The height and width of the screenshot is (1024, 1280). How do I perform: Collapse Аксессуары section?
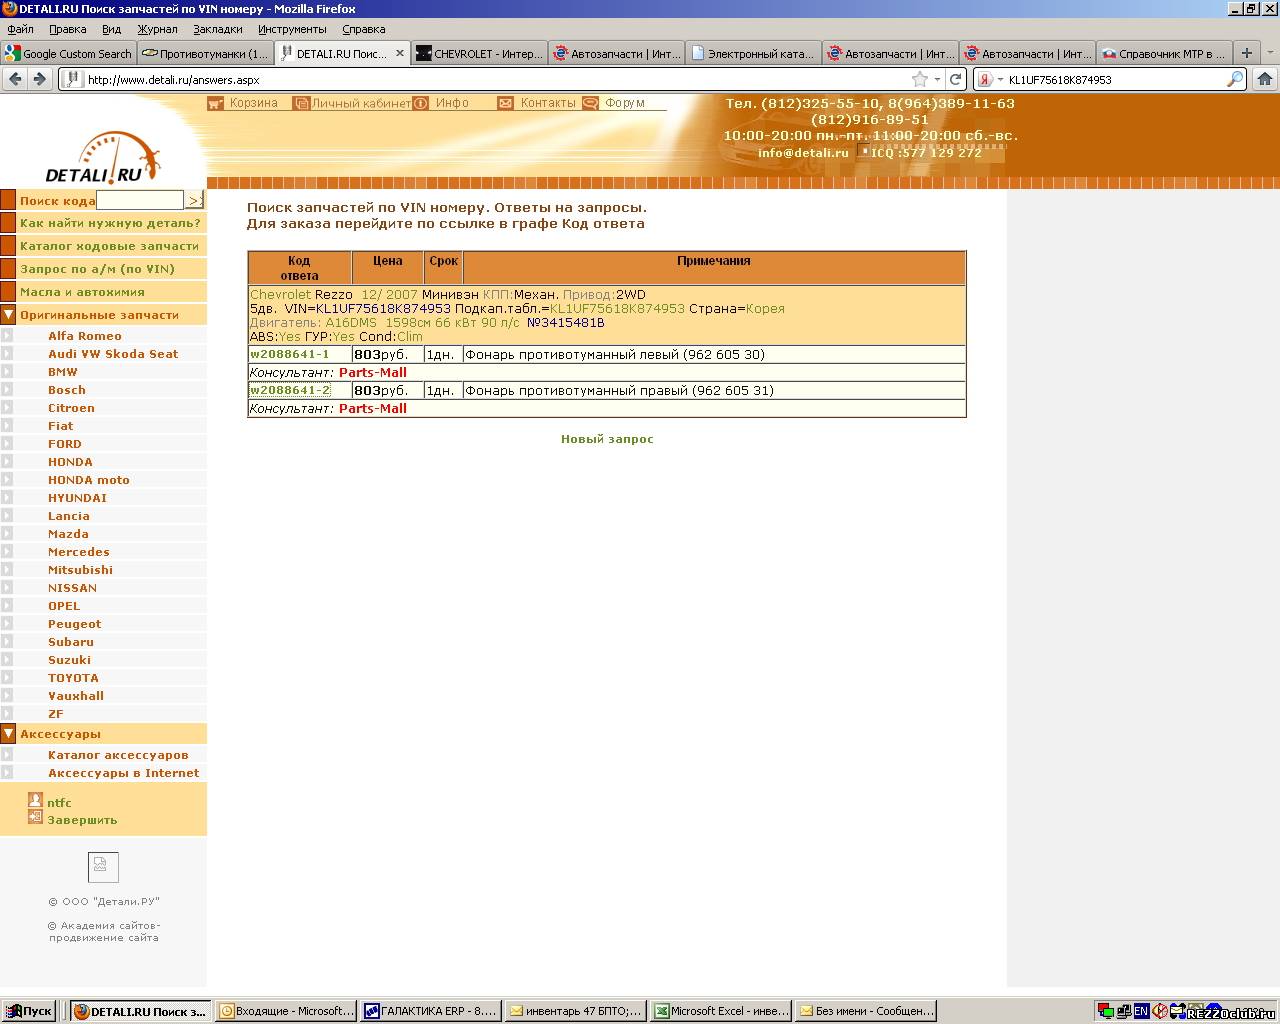coord(8,734)
